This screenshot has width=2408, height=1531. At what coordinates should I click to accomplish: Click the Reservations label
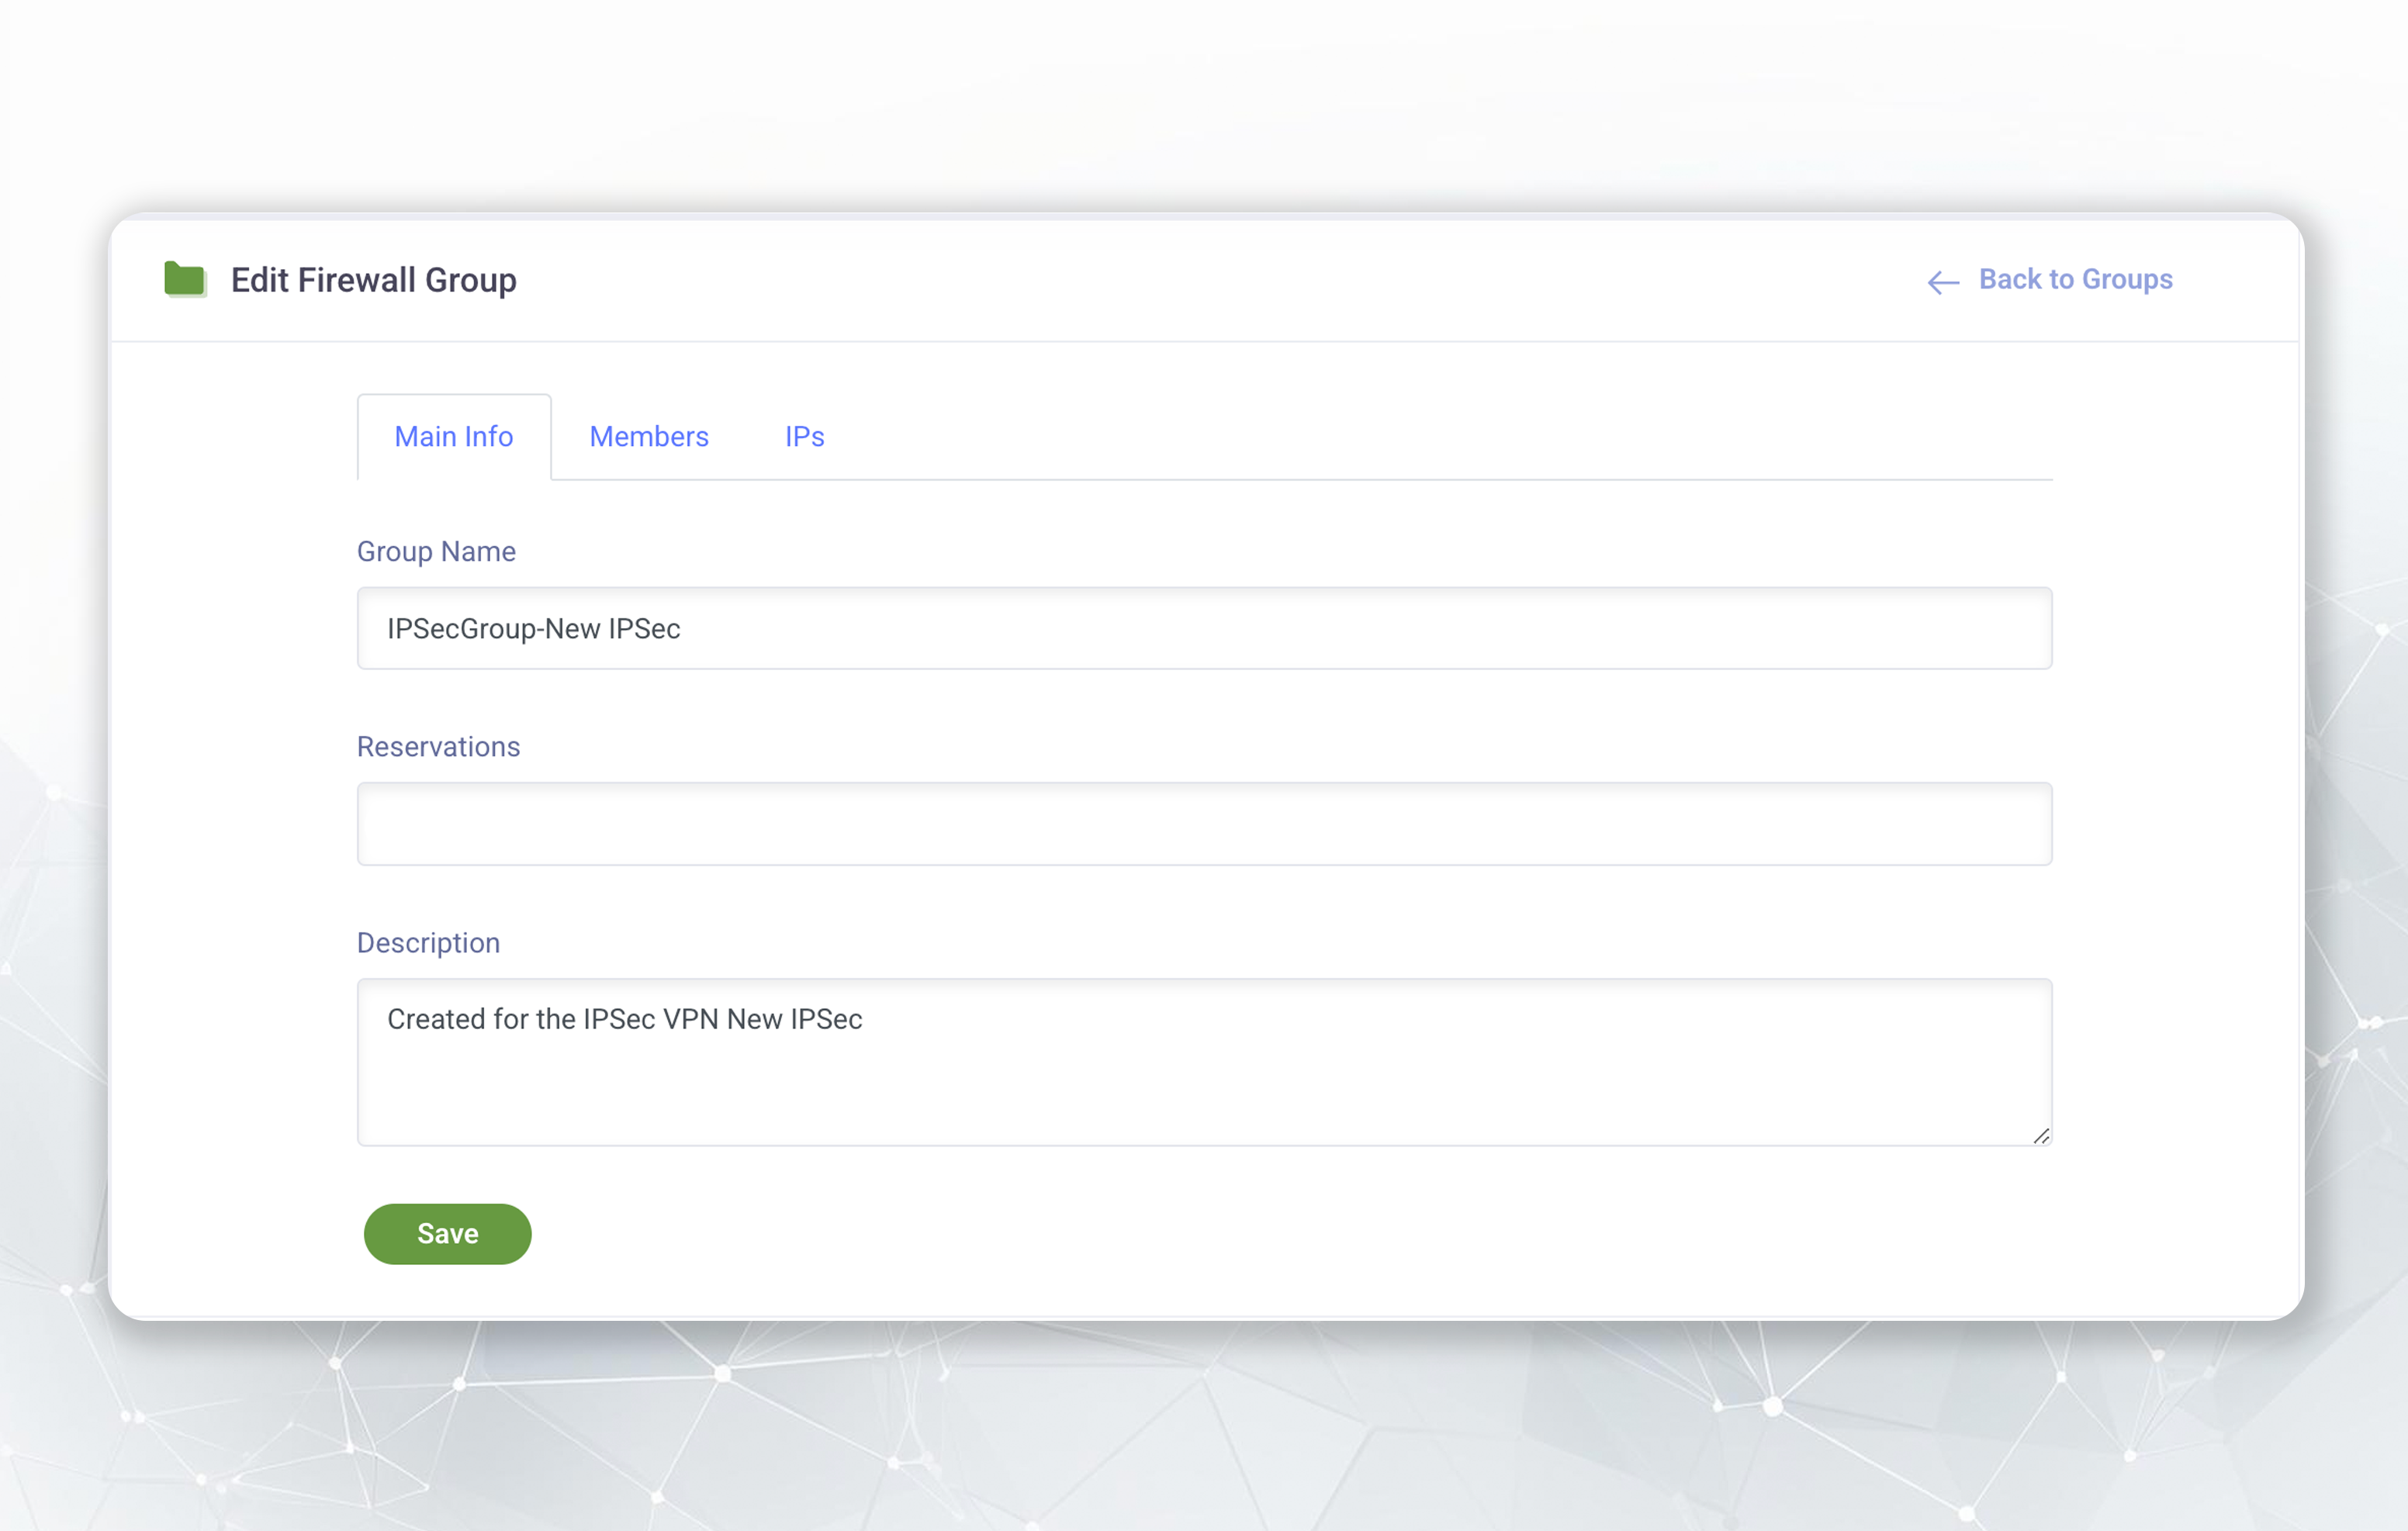click(438, 747)
